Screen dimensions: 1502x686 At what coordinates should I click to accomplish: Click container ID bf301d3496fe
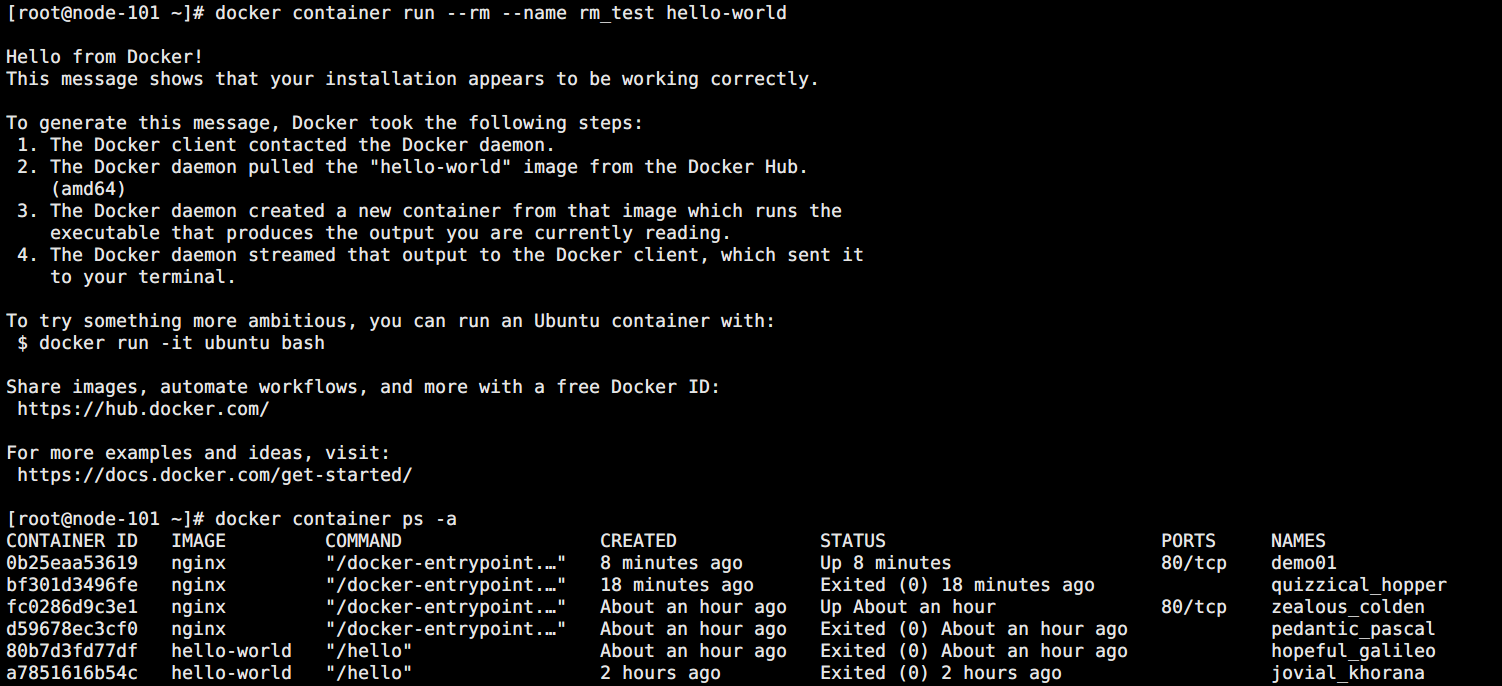tap(72, 585)
